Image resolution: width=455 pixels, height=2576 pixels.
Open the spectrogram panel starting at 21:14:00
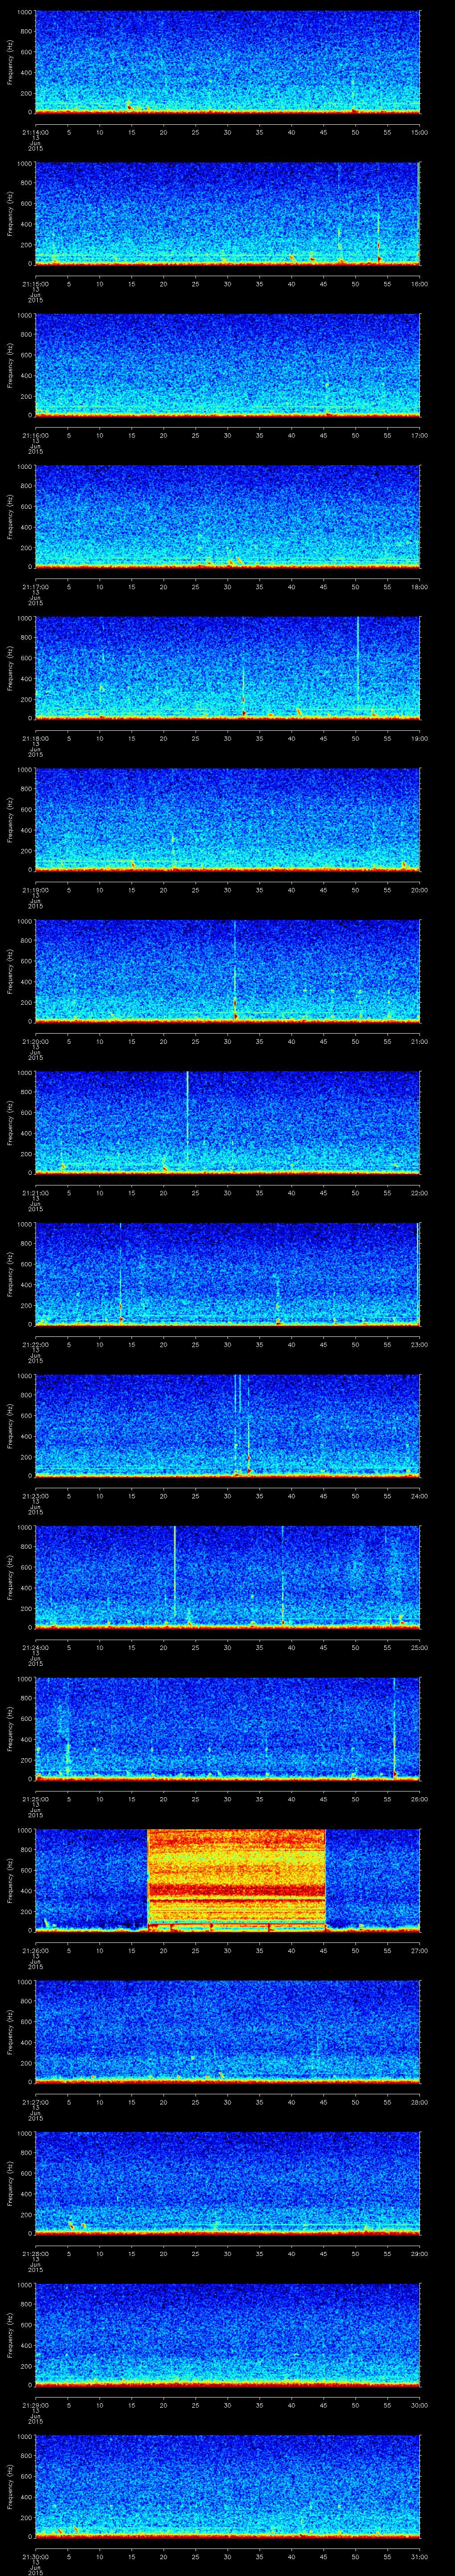(228, 62)
